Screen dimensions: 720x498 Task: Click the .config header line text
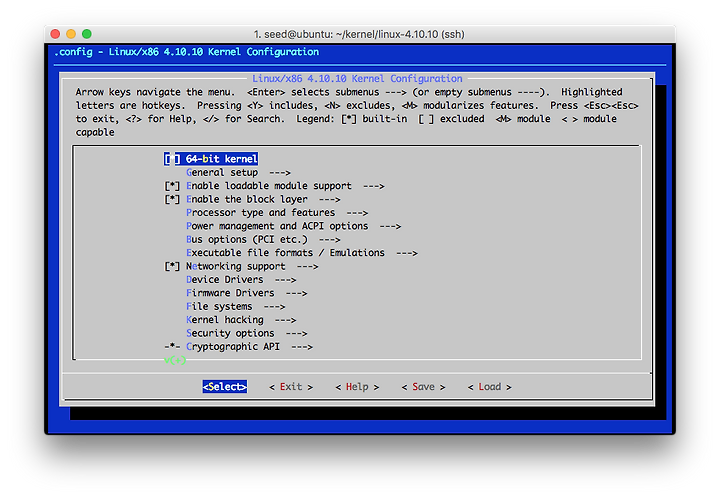click(x=186, y=52)
